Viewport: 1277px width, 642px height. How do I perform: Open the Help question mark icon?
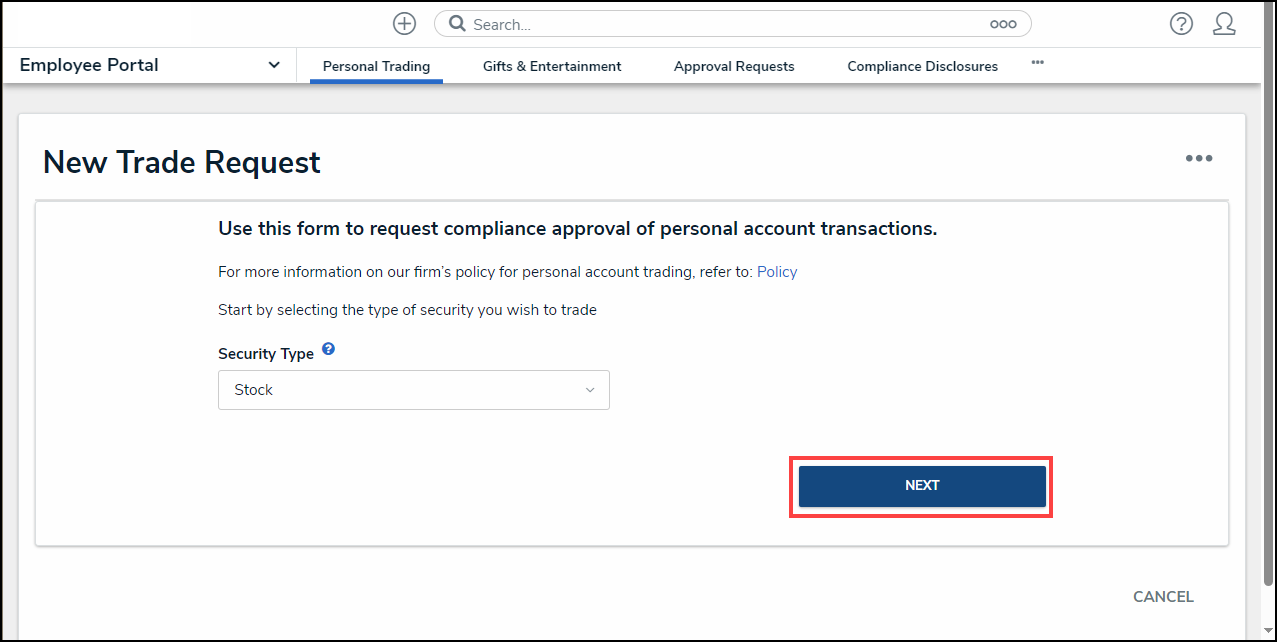click(1181, 24)
